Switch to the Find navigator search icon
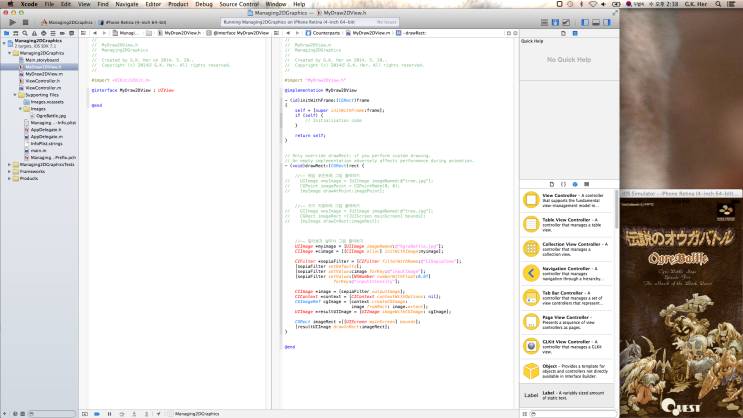This screenshot has width=743, height=418. click(27, 33)
